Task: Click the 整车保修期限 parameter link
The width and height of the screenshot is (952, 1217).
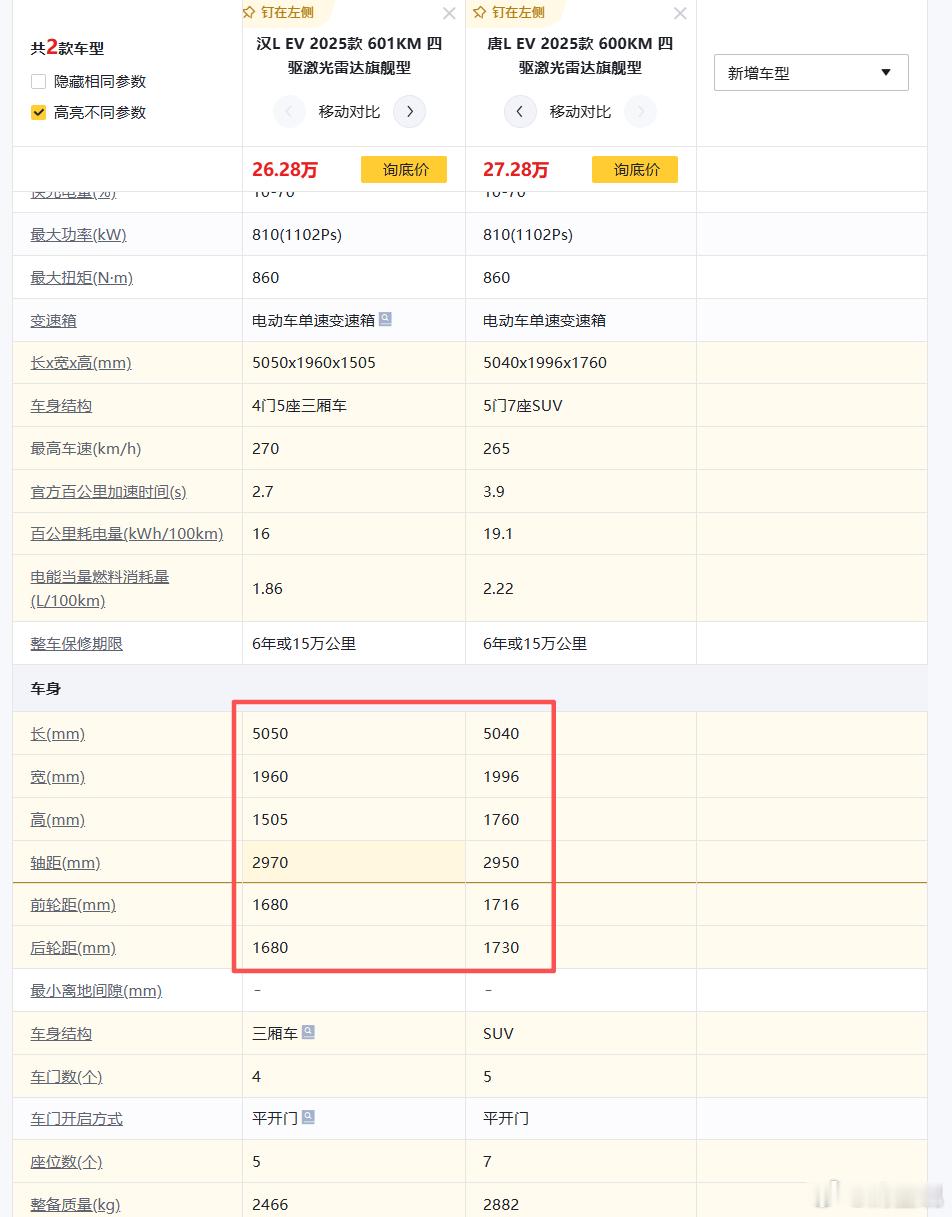Action: click(x=76, y=644)
